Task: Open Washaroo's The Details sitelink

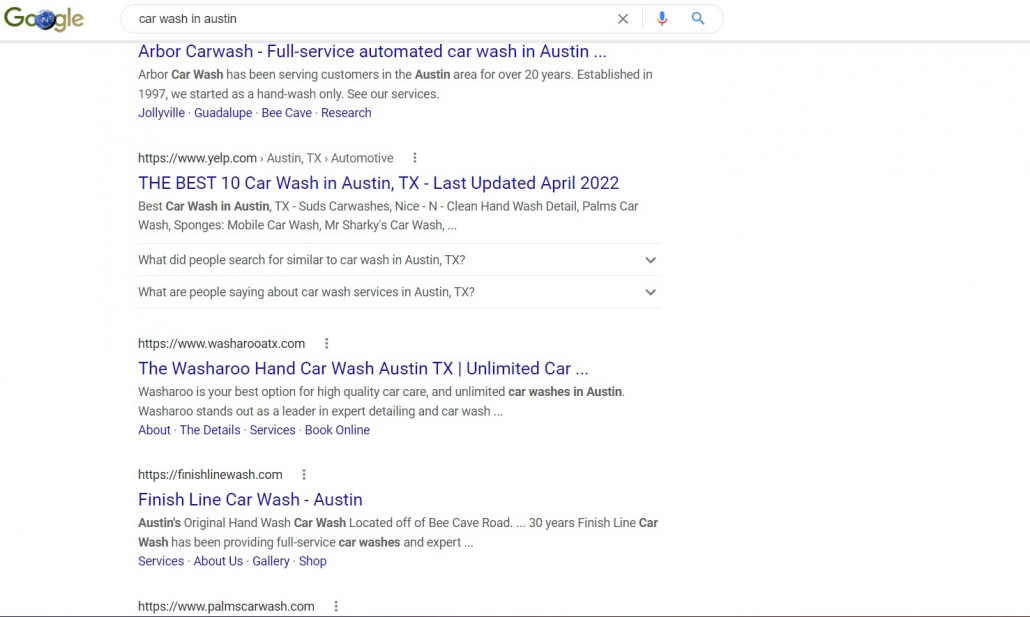Action: 210,430
